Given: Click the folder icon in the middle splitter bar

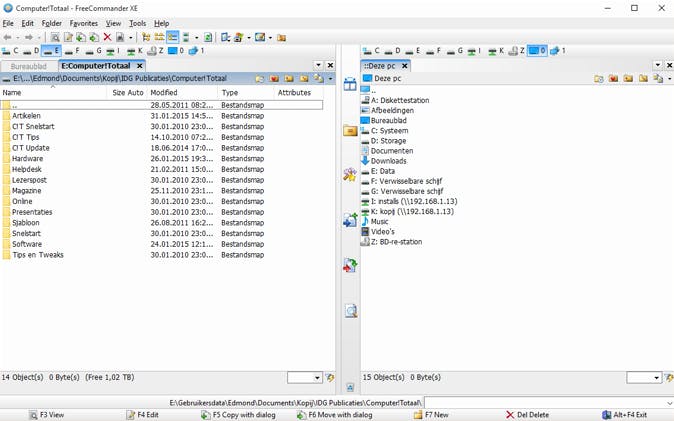Looking at the screenshot, I should 350,130.
